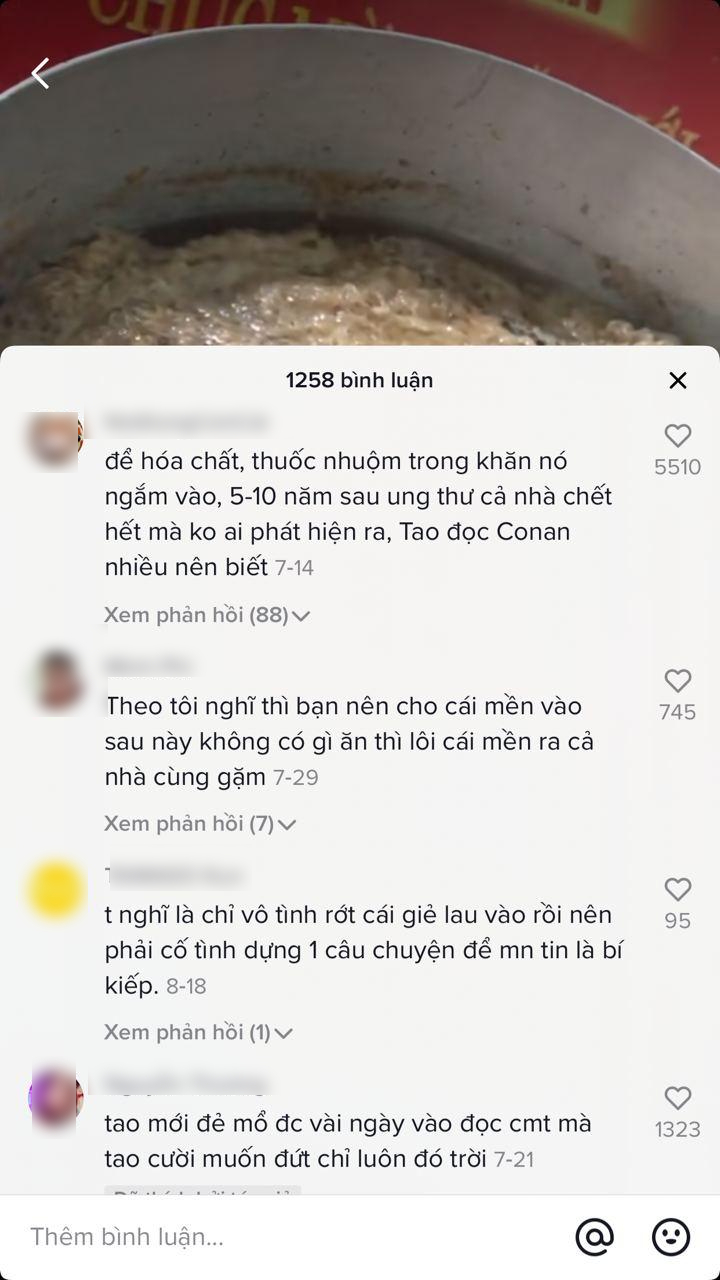This screenshot has height=1280, width=720.
Task: Open the second commenter's profile picture
Action: click(57, 681)
